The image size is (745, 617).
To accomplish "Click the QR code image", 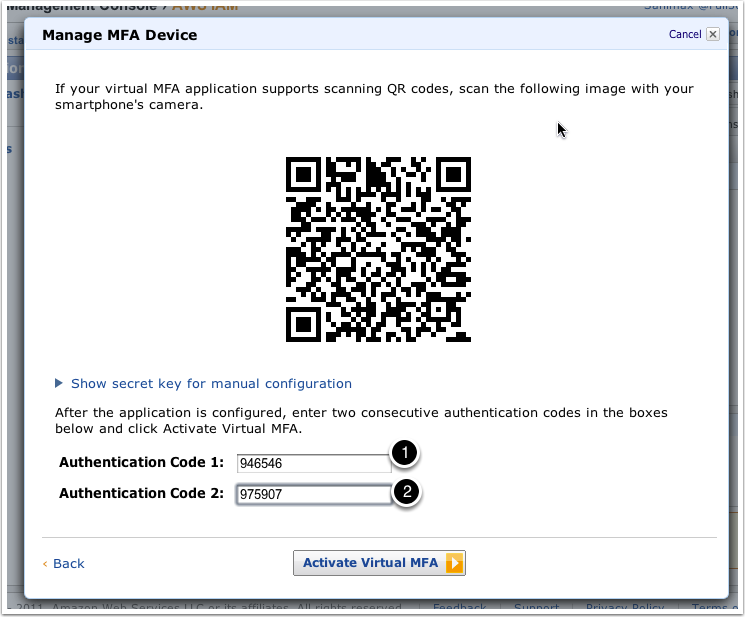I will [378, 249].
